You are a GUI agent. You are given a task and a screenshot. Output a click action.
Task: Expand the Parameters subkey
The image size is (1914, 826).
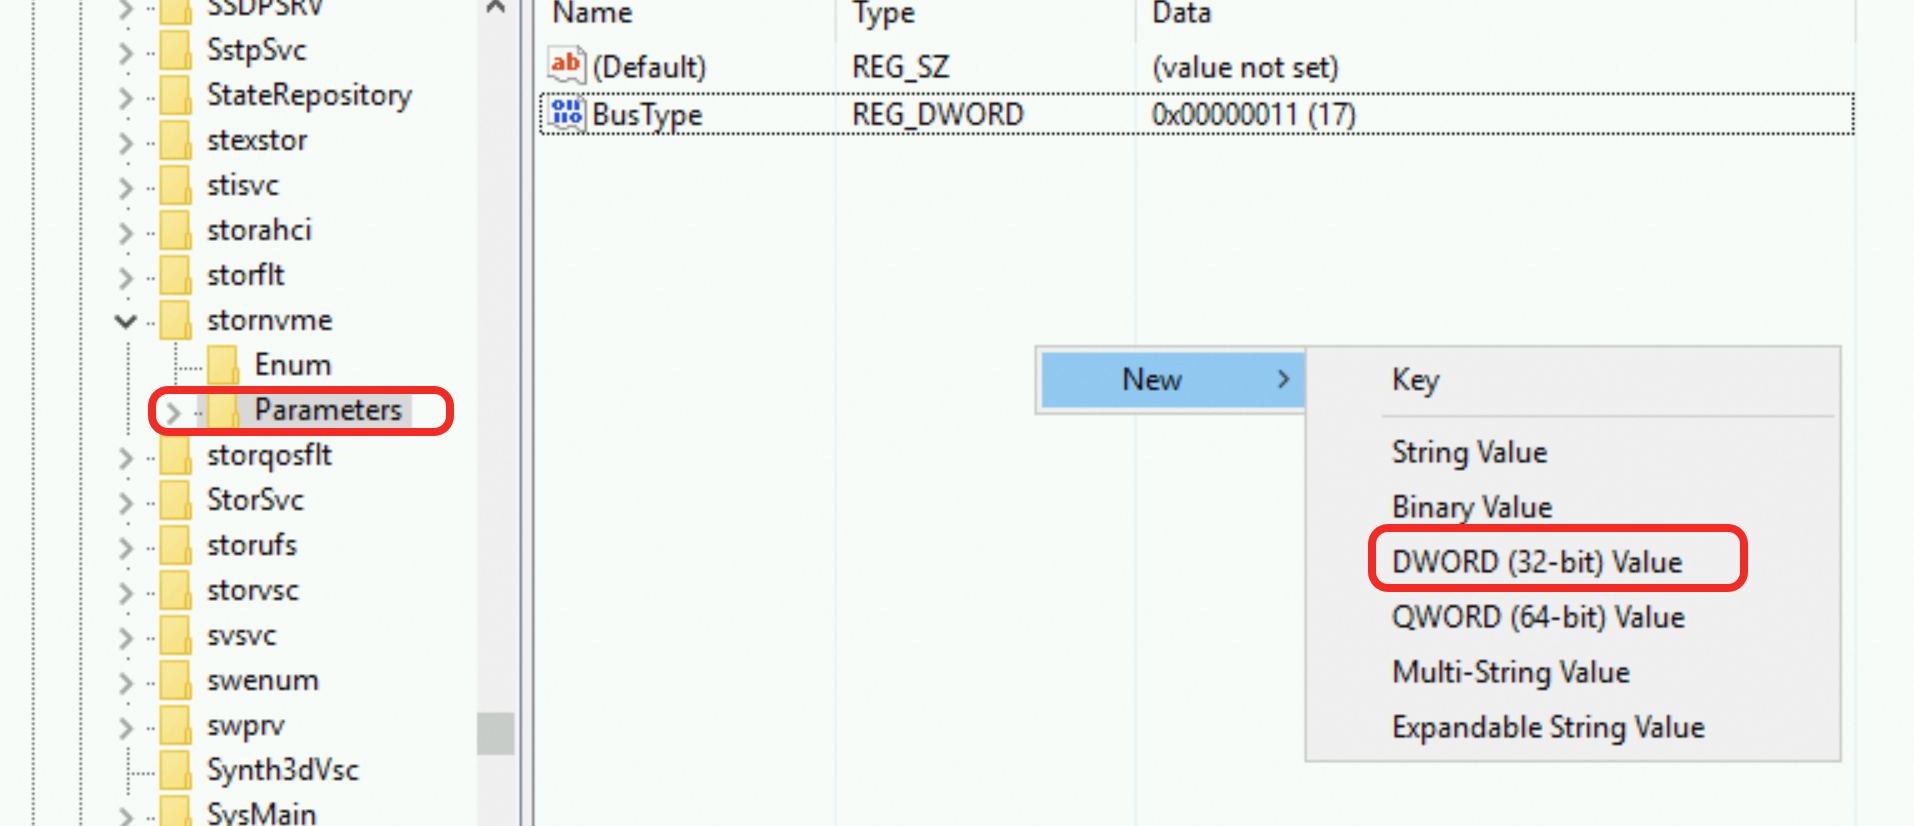tap(173, 412)
